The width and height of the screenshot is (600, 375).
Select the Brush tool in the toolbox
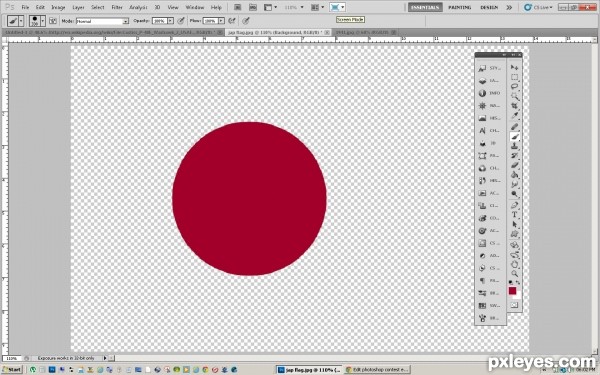pos(514,137)
